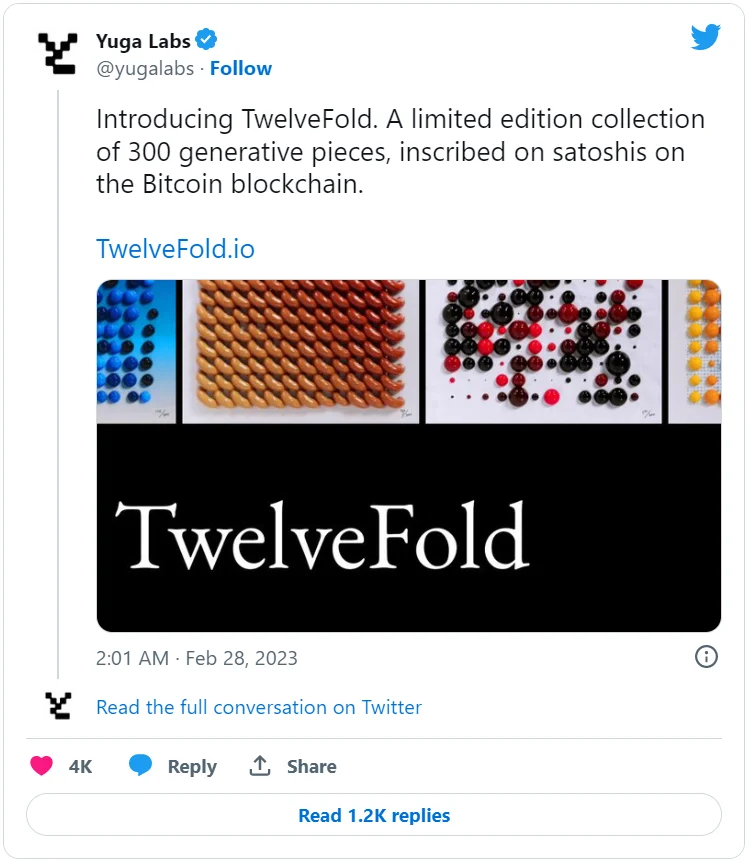This screenshot has height=861, width=752.
Task: Click the Share label text
Action: (x=311, y=767)
